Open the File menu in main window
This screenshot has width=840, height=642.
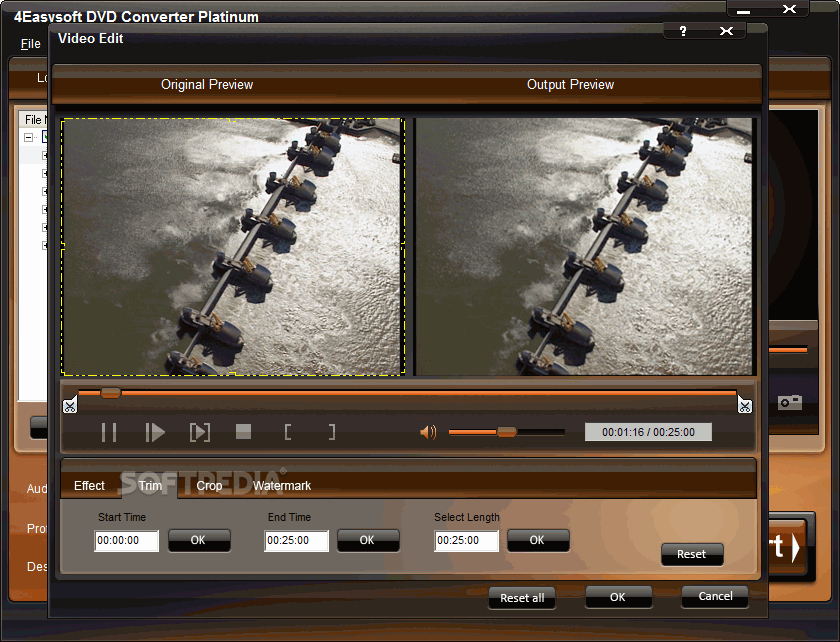31,44
